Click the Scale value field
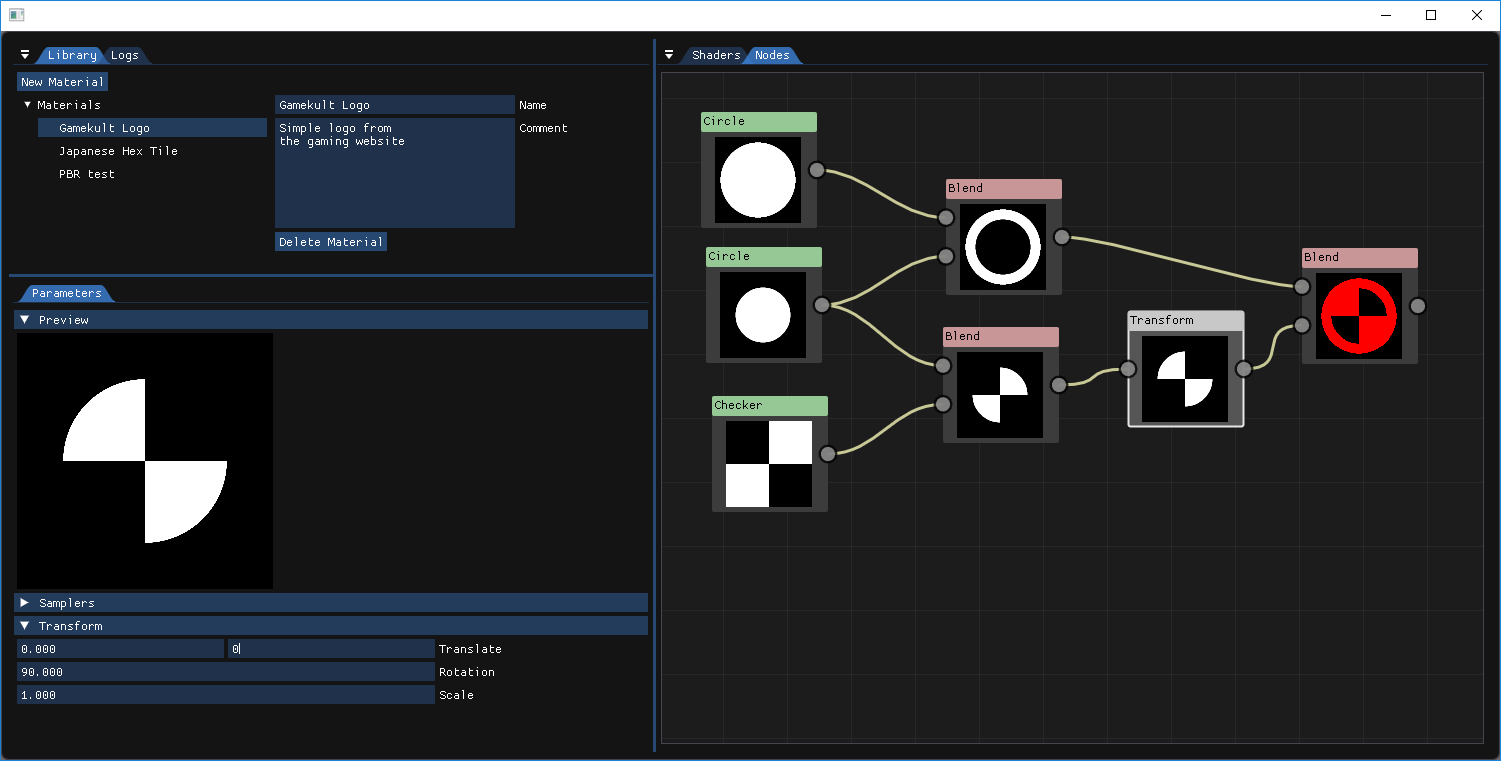Viewport: 1501px width, 761px height. click(226, 695)
